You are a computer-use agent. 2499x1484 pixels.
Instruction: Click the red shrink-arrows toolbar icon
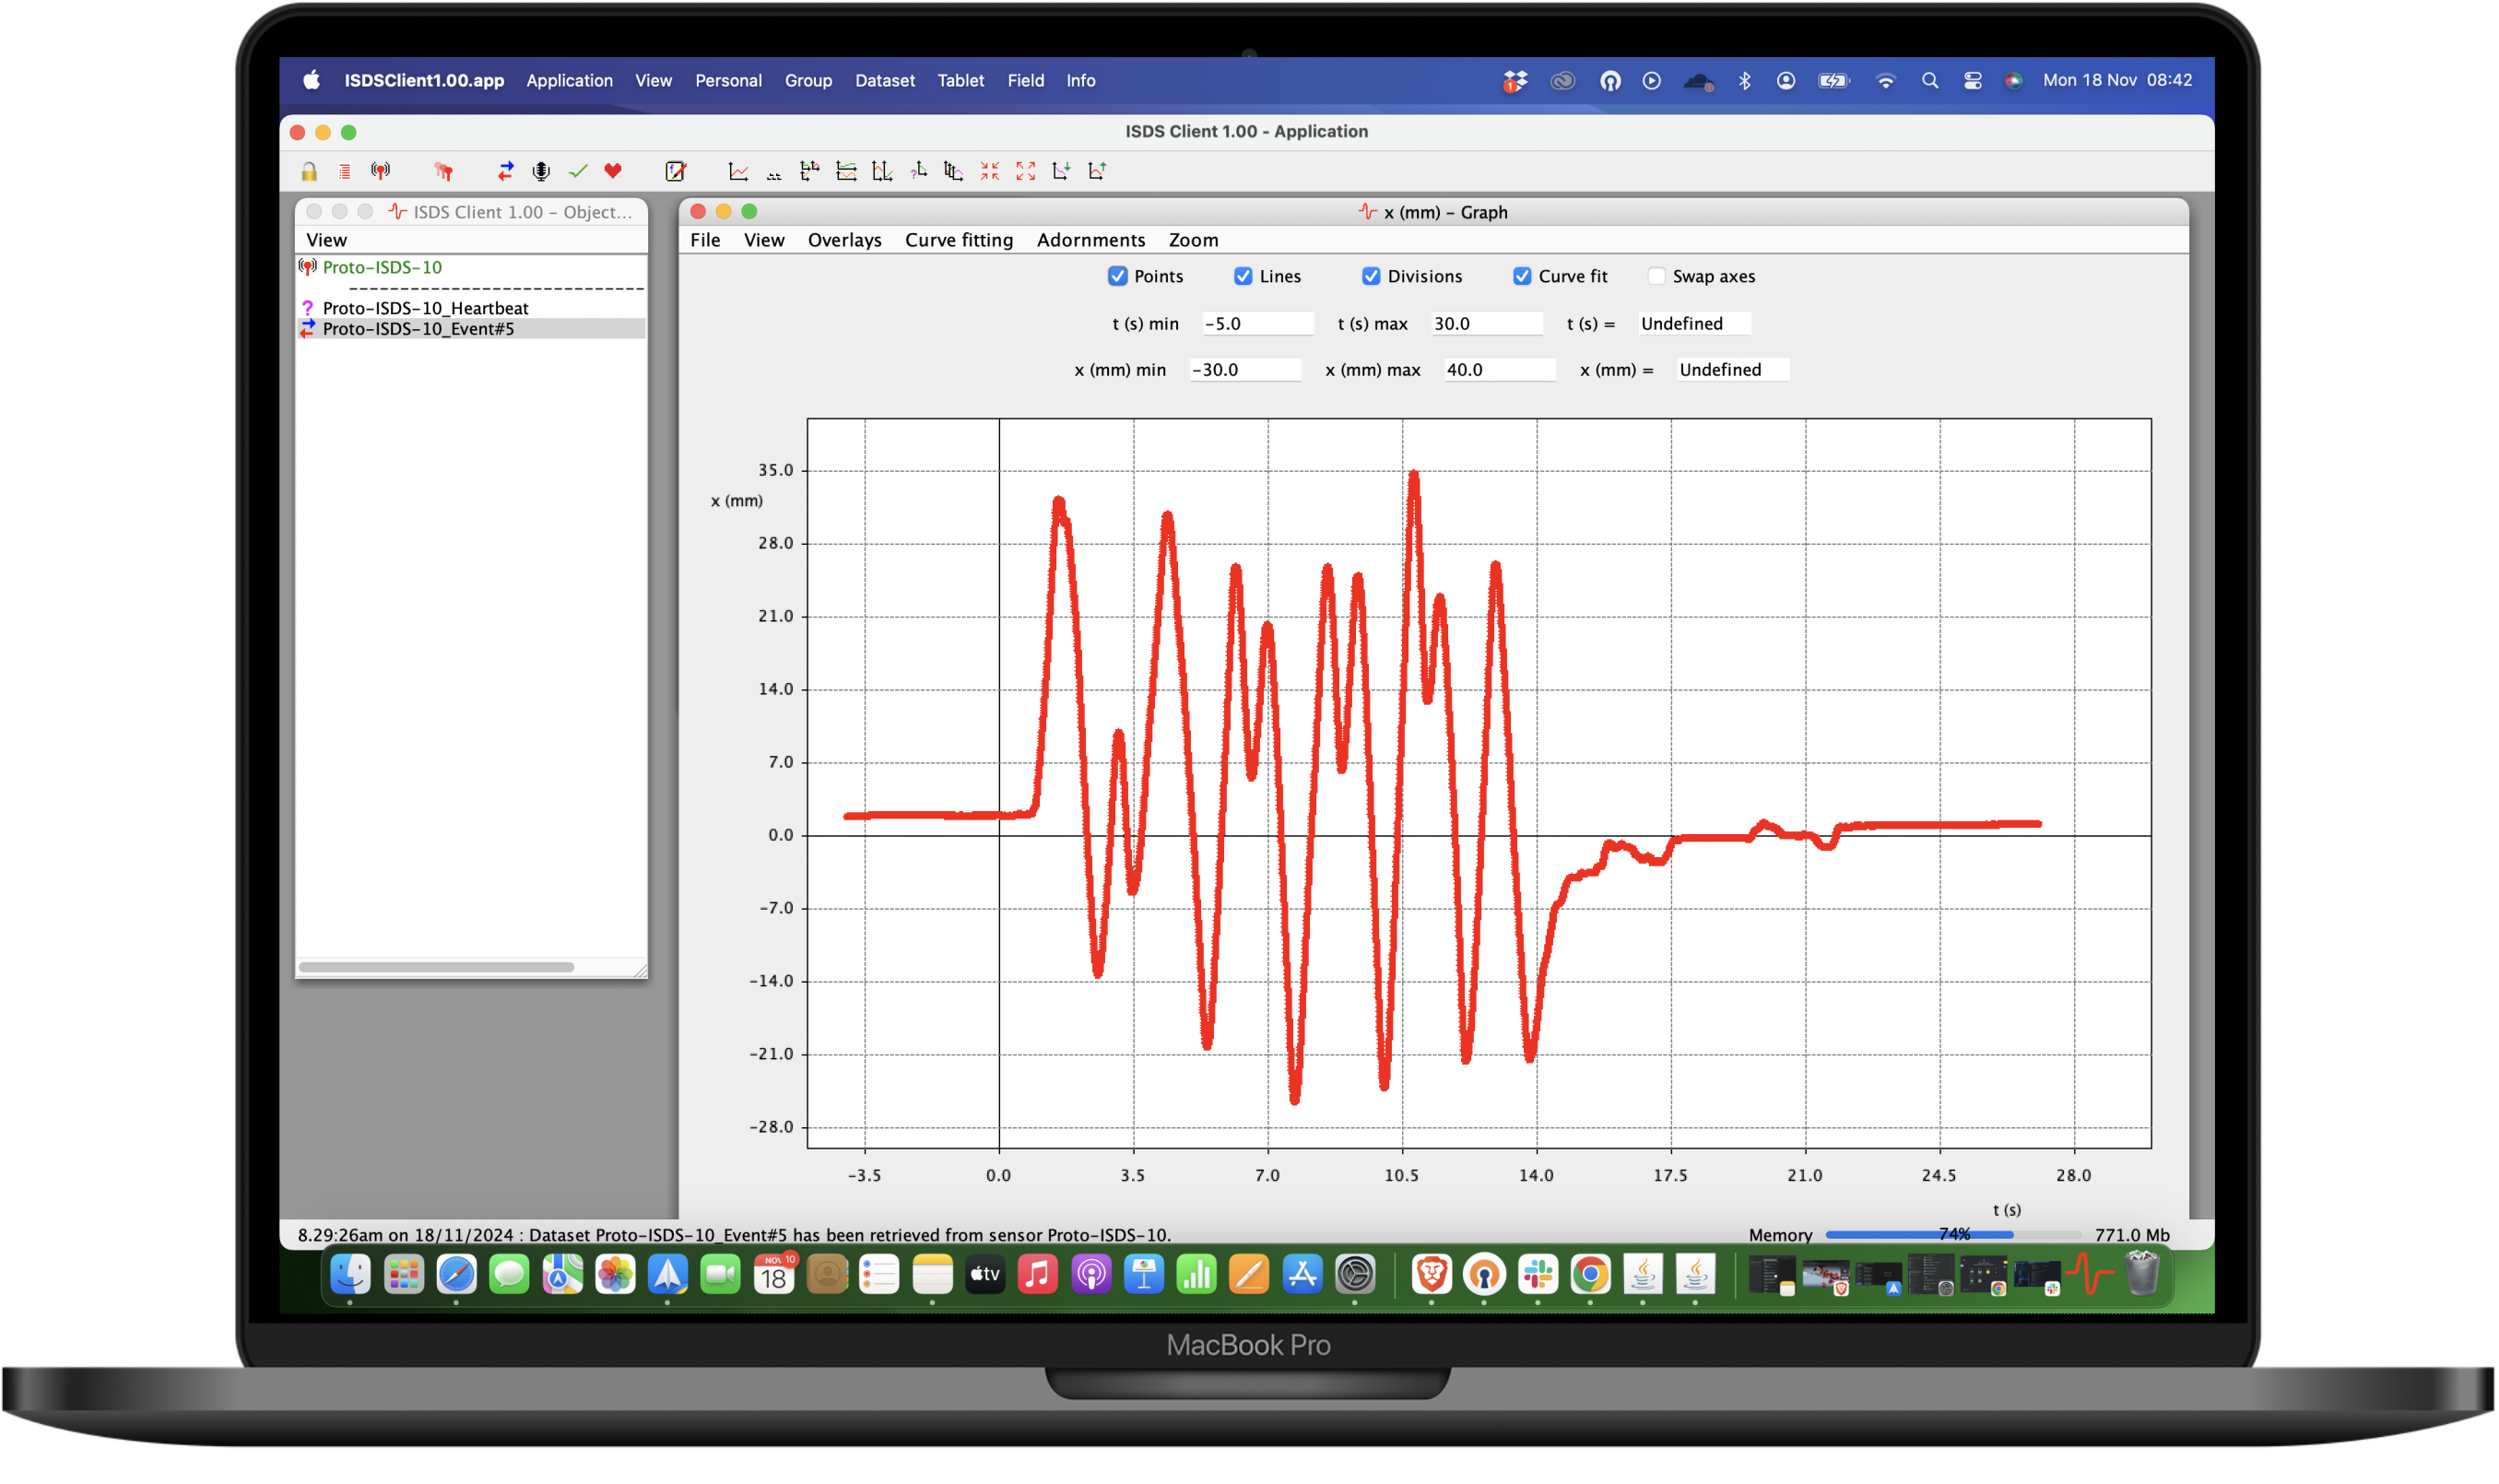[x=989, y=171]
